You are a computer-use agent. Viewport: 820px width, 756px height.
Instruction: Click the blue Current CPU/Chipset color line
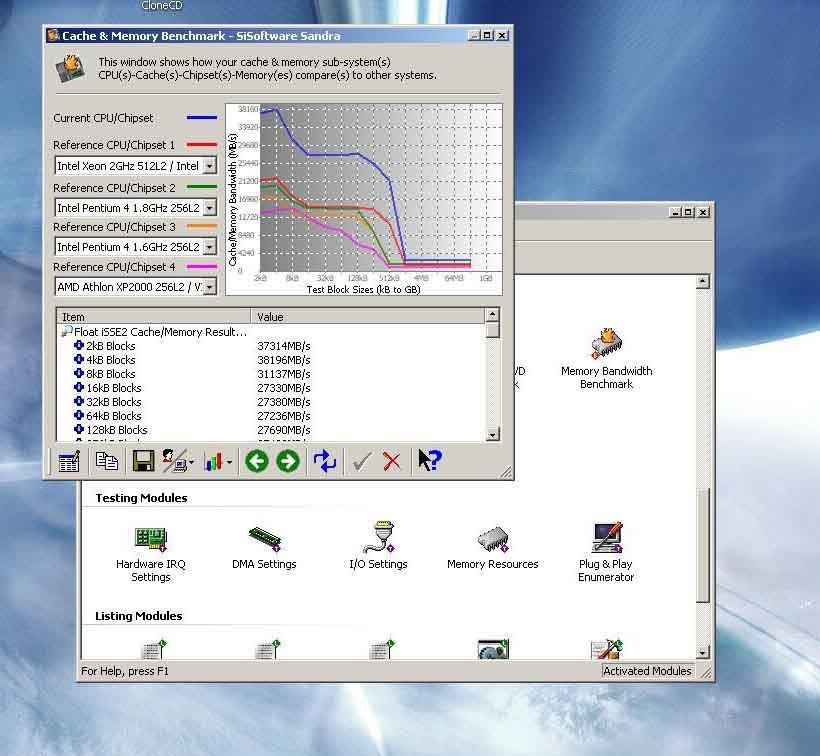[x=202, y=118]
